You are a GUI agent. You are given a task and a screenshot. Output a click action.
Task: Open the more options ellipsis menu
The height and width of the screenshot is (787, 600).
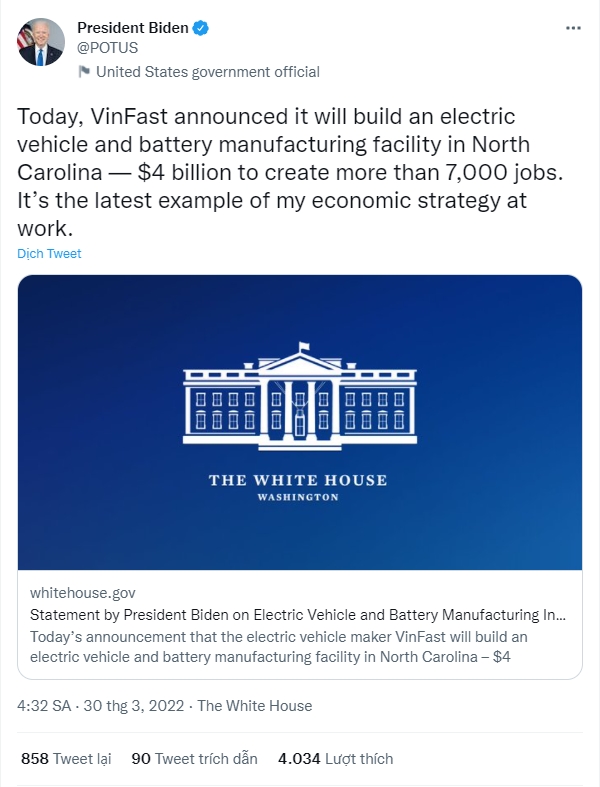pos(573,28)
